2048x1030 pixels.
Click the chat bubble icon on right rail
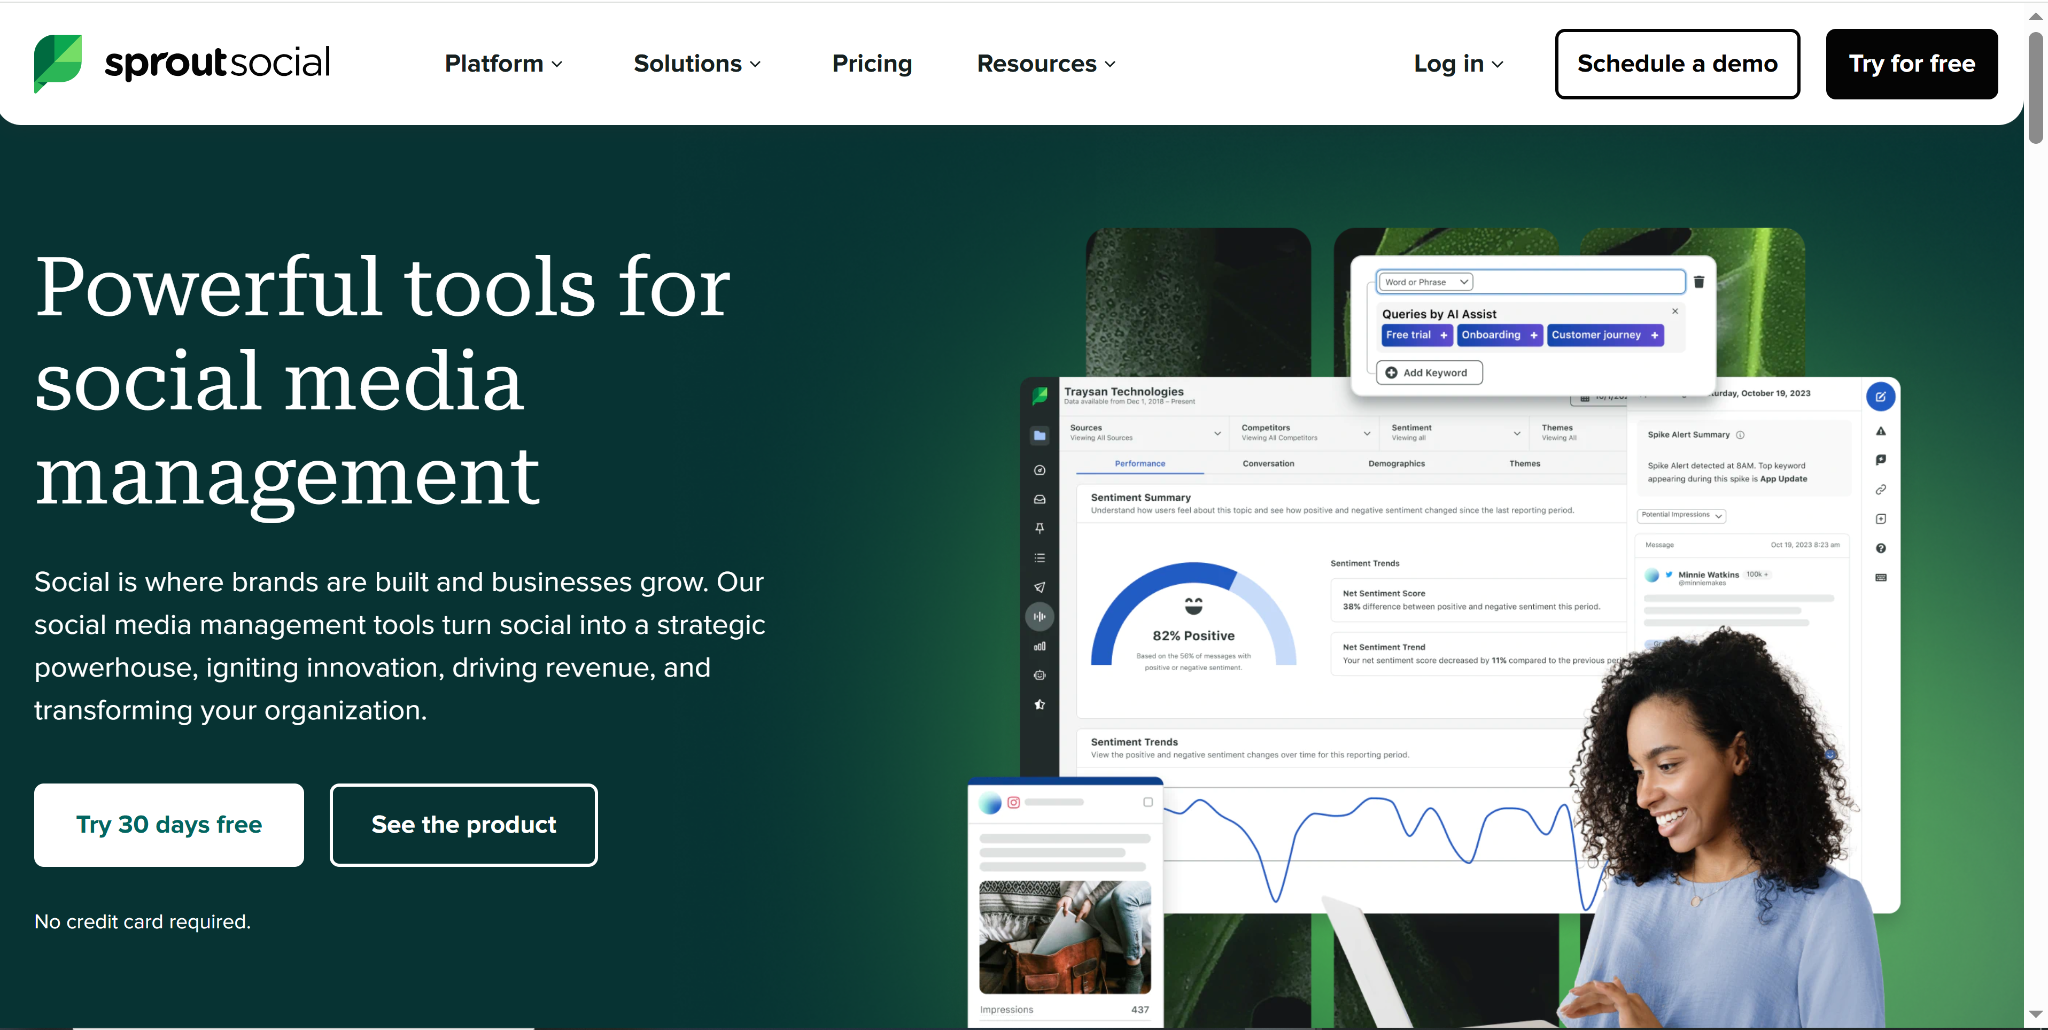[1881, 460]
